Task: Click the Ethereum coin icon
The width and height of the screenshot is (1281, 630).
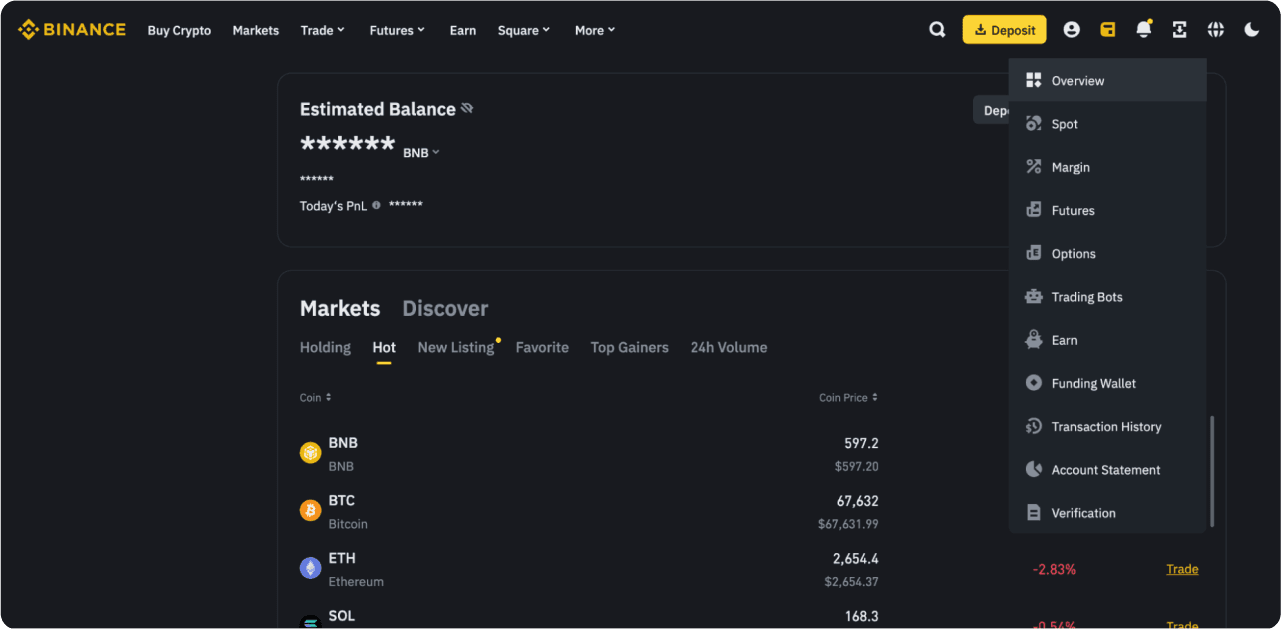Action: tap(311, 568)
